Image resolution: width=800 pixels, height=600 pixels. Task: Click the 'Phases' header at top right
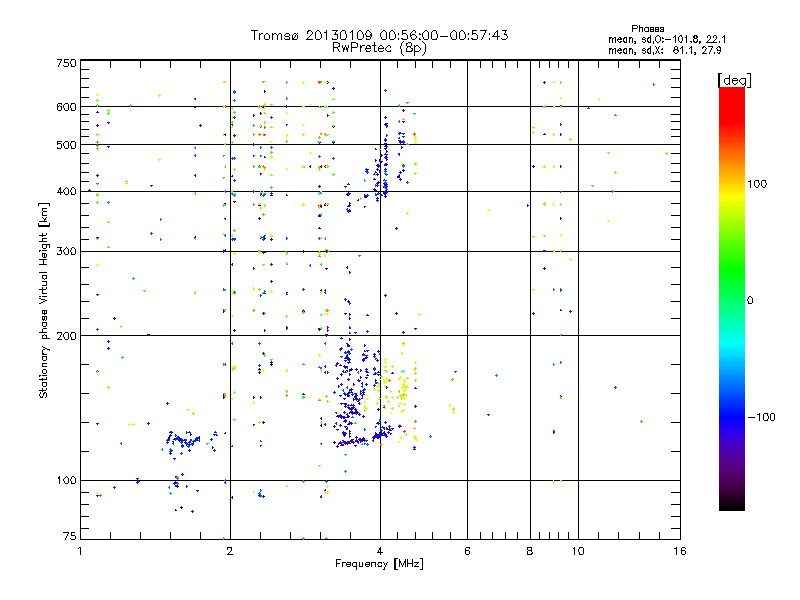647,29
